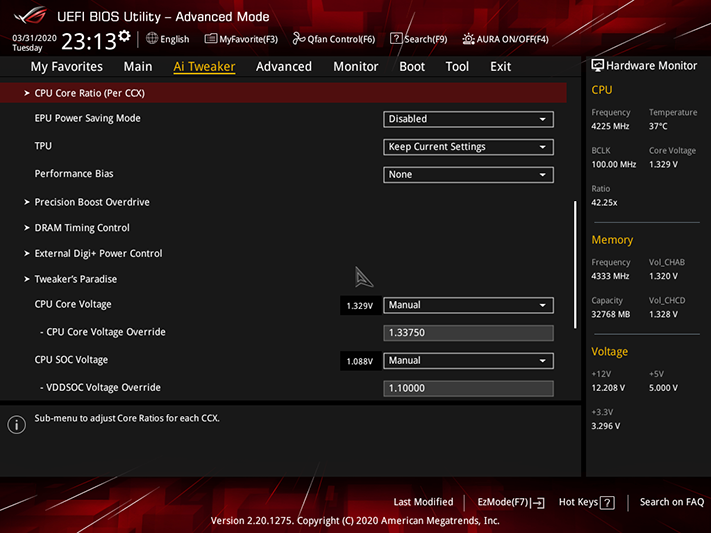Click the Hot Keys question mark icon
Image resolution: width=711 pixels, height=533 pixels.
tap(607, 503)
